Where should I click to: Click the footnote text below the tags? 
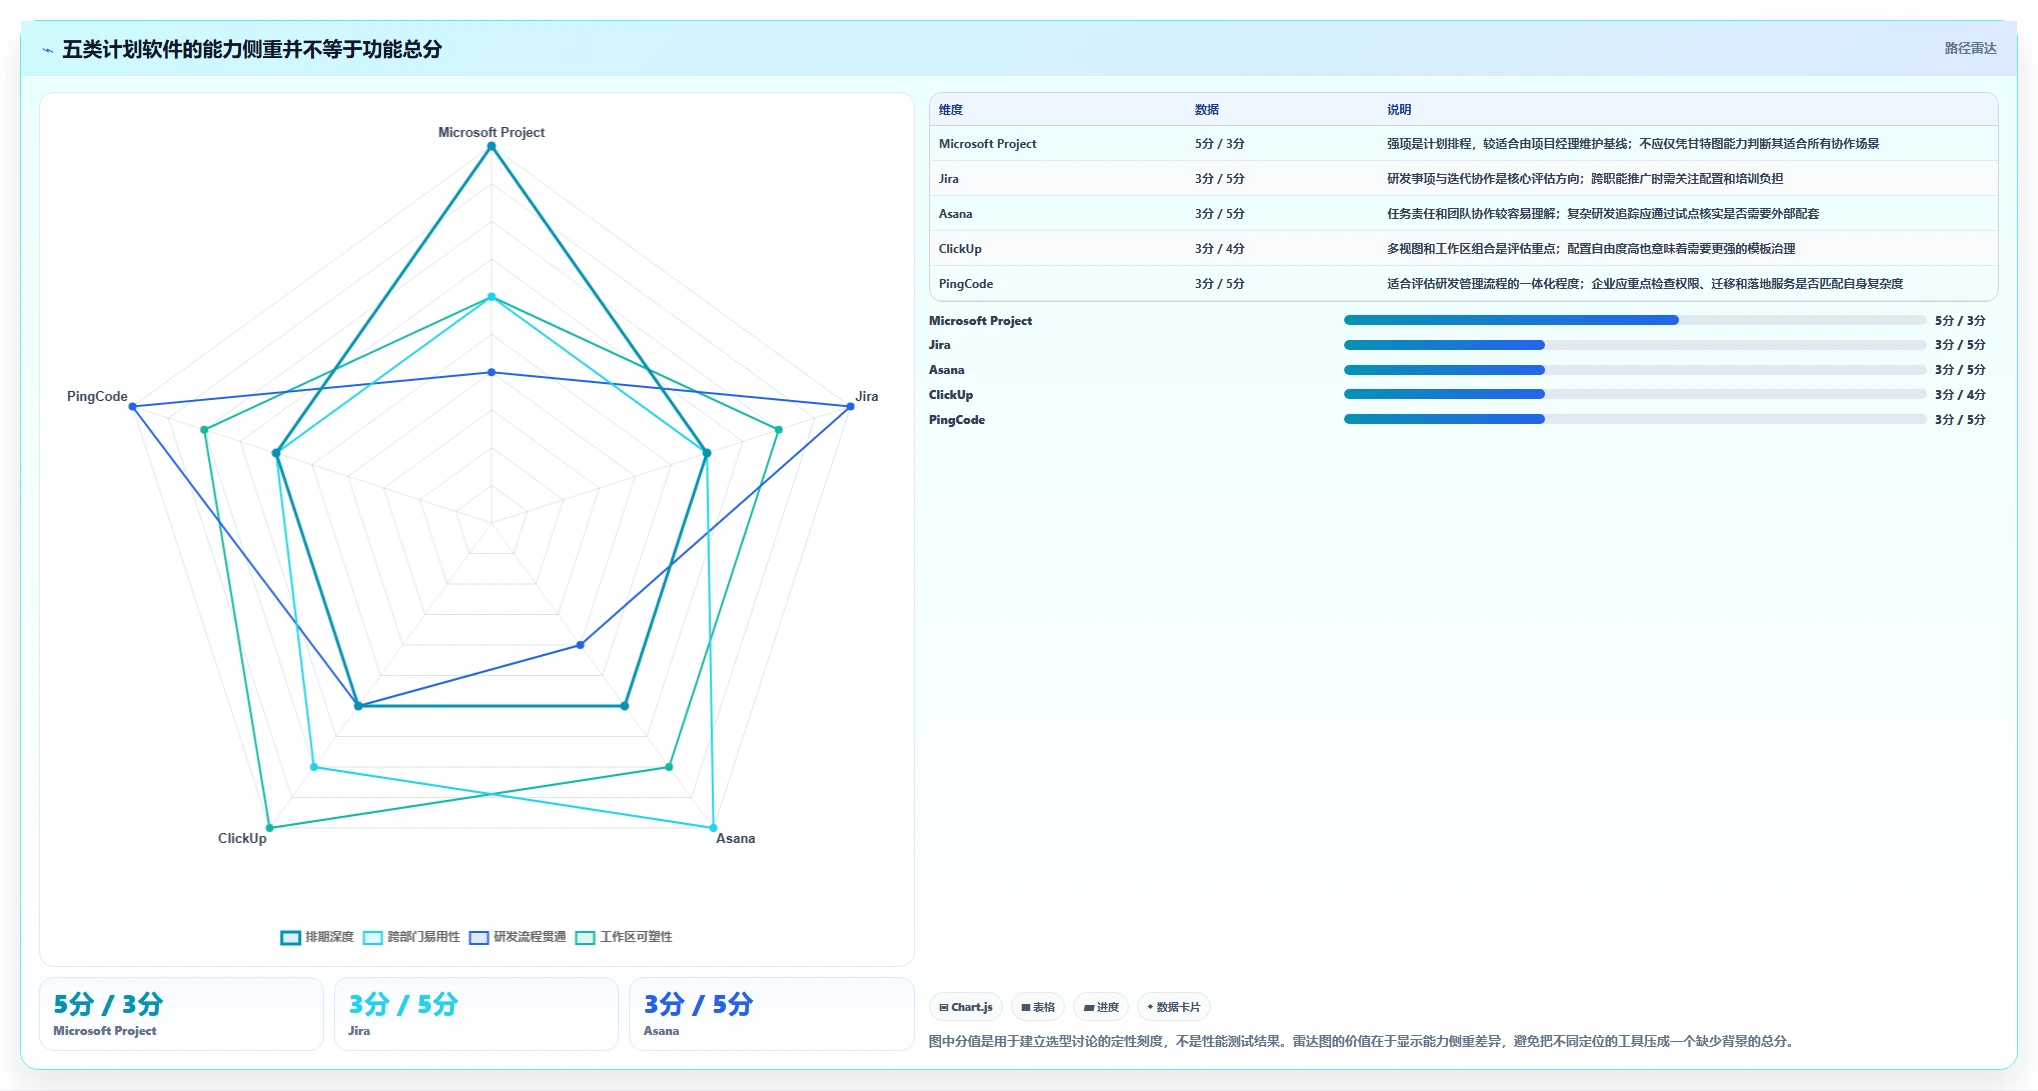tap(1363, 1041)
